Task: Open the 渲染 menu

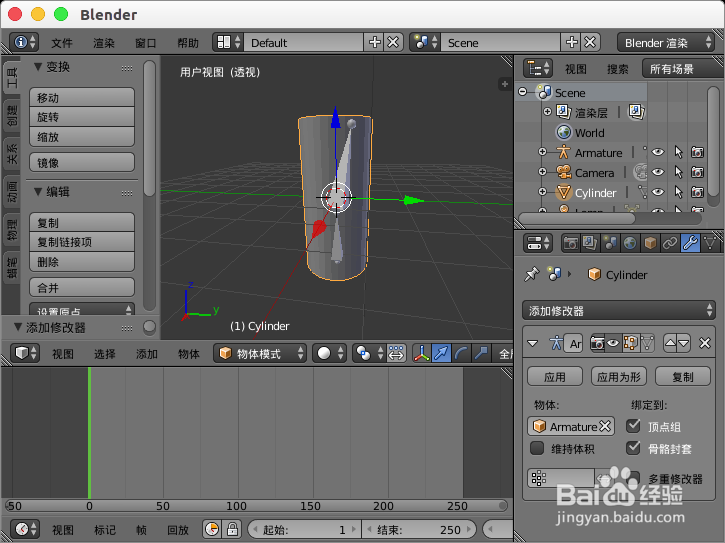Action: pos(104,43)
